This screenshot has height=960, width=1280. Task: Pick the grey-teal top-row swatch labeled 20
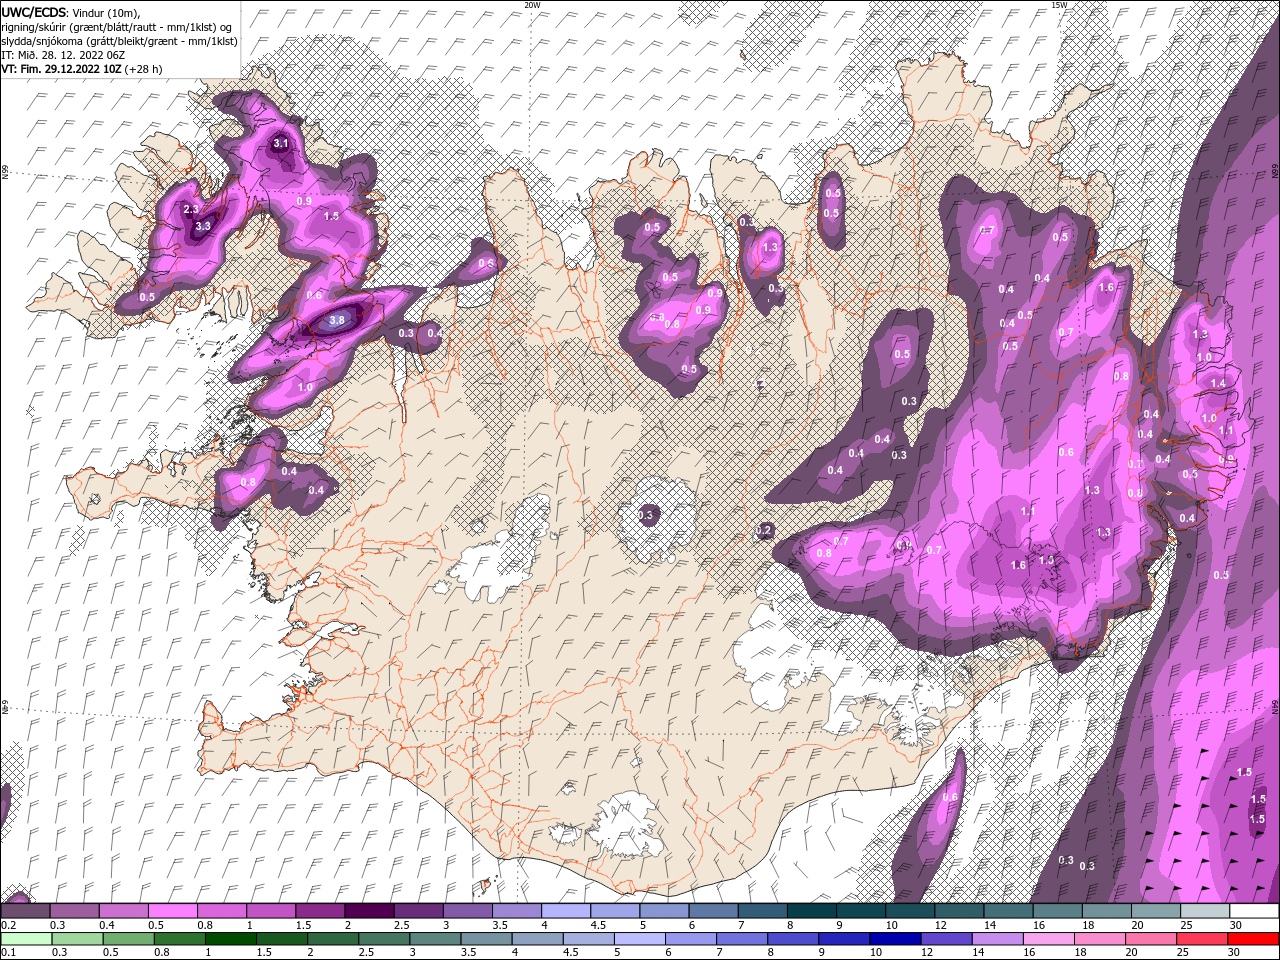[x=1155, y=911]
